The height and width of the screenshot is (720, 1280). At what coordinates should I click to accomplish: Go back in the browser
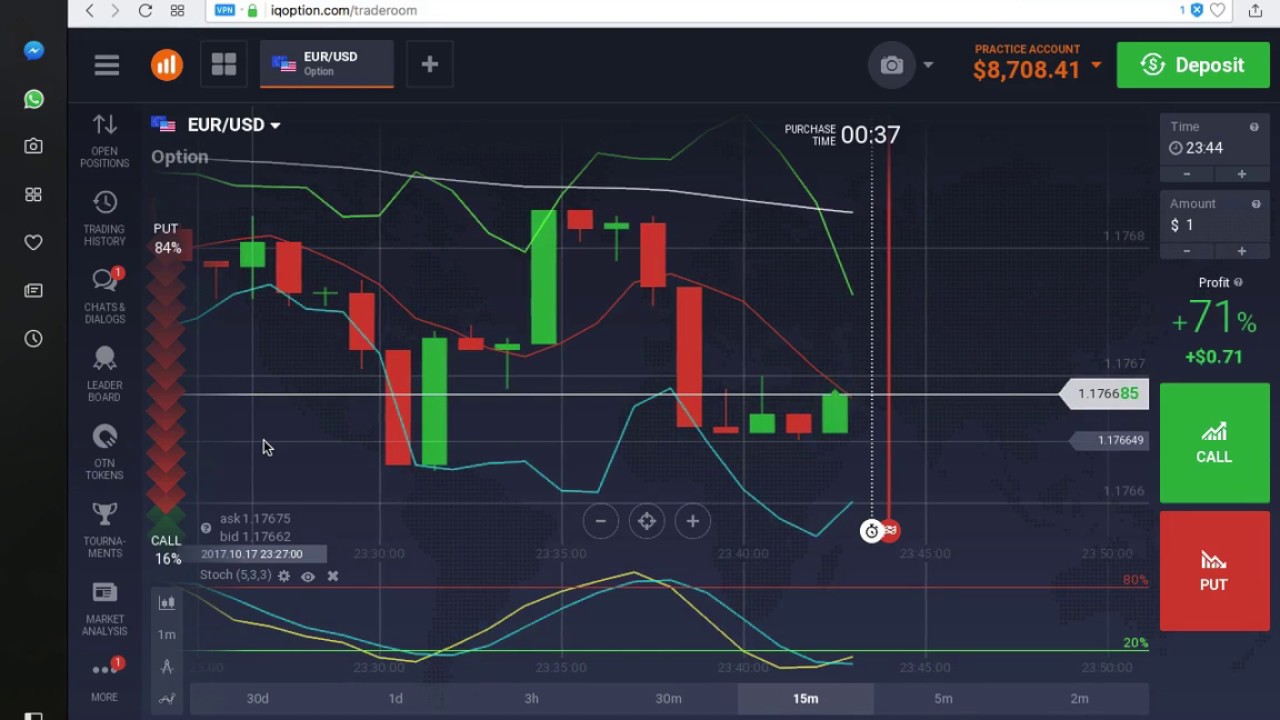90,10
